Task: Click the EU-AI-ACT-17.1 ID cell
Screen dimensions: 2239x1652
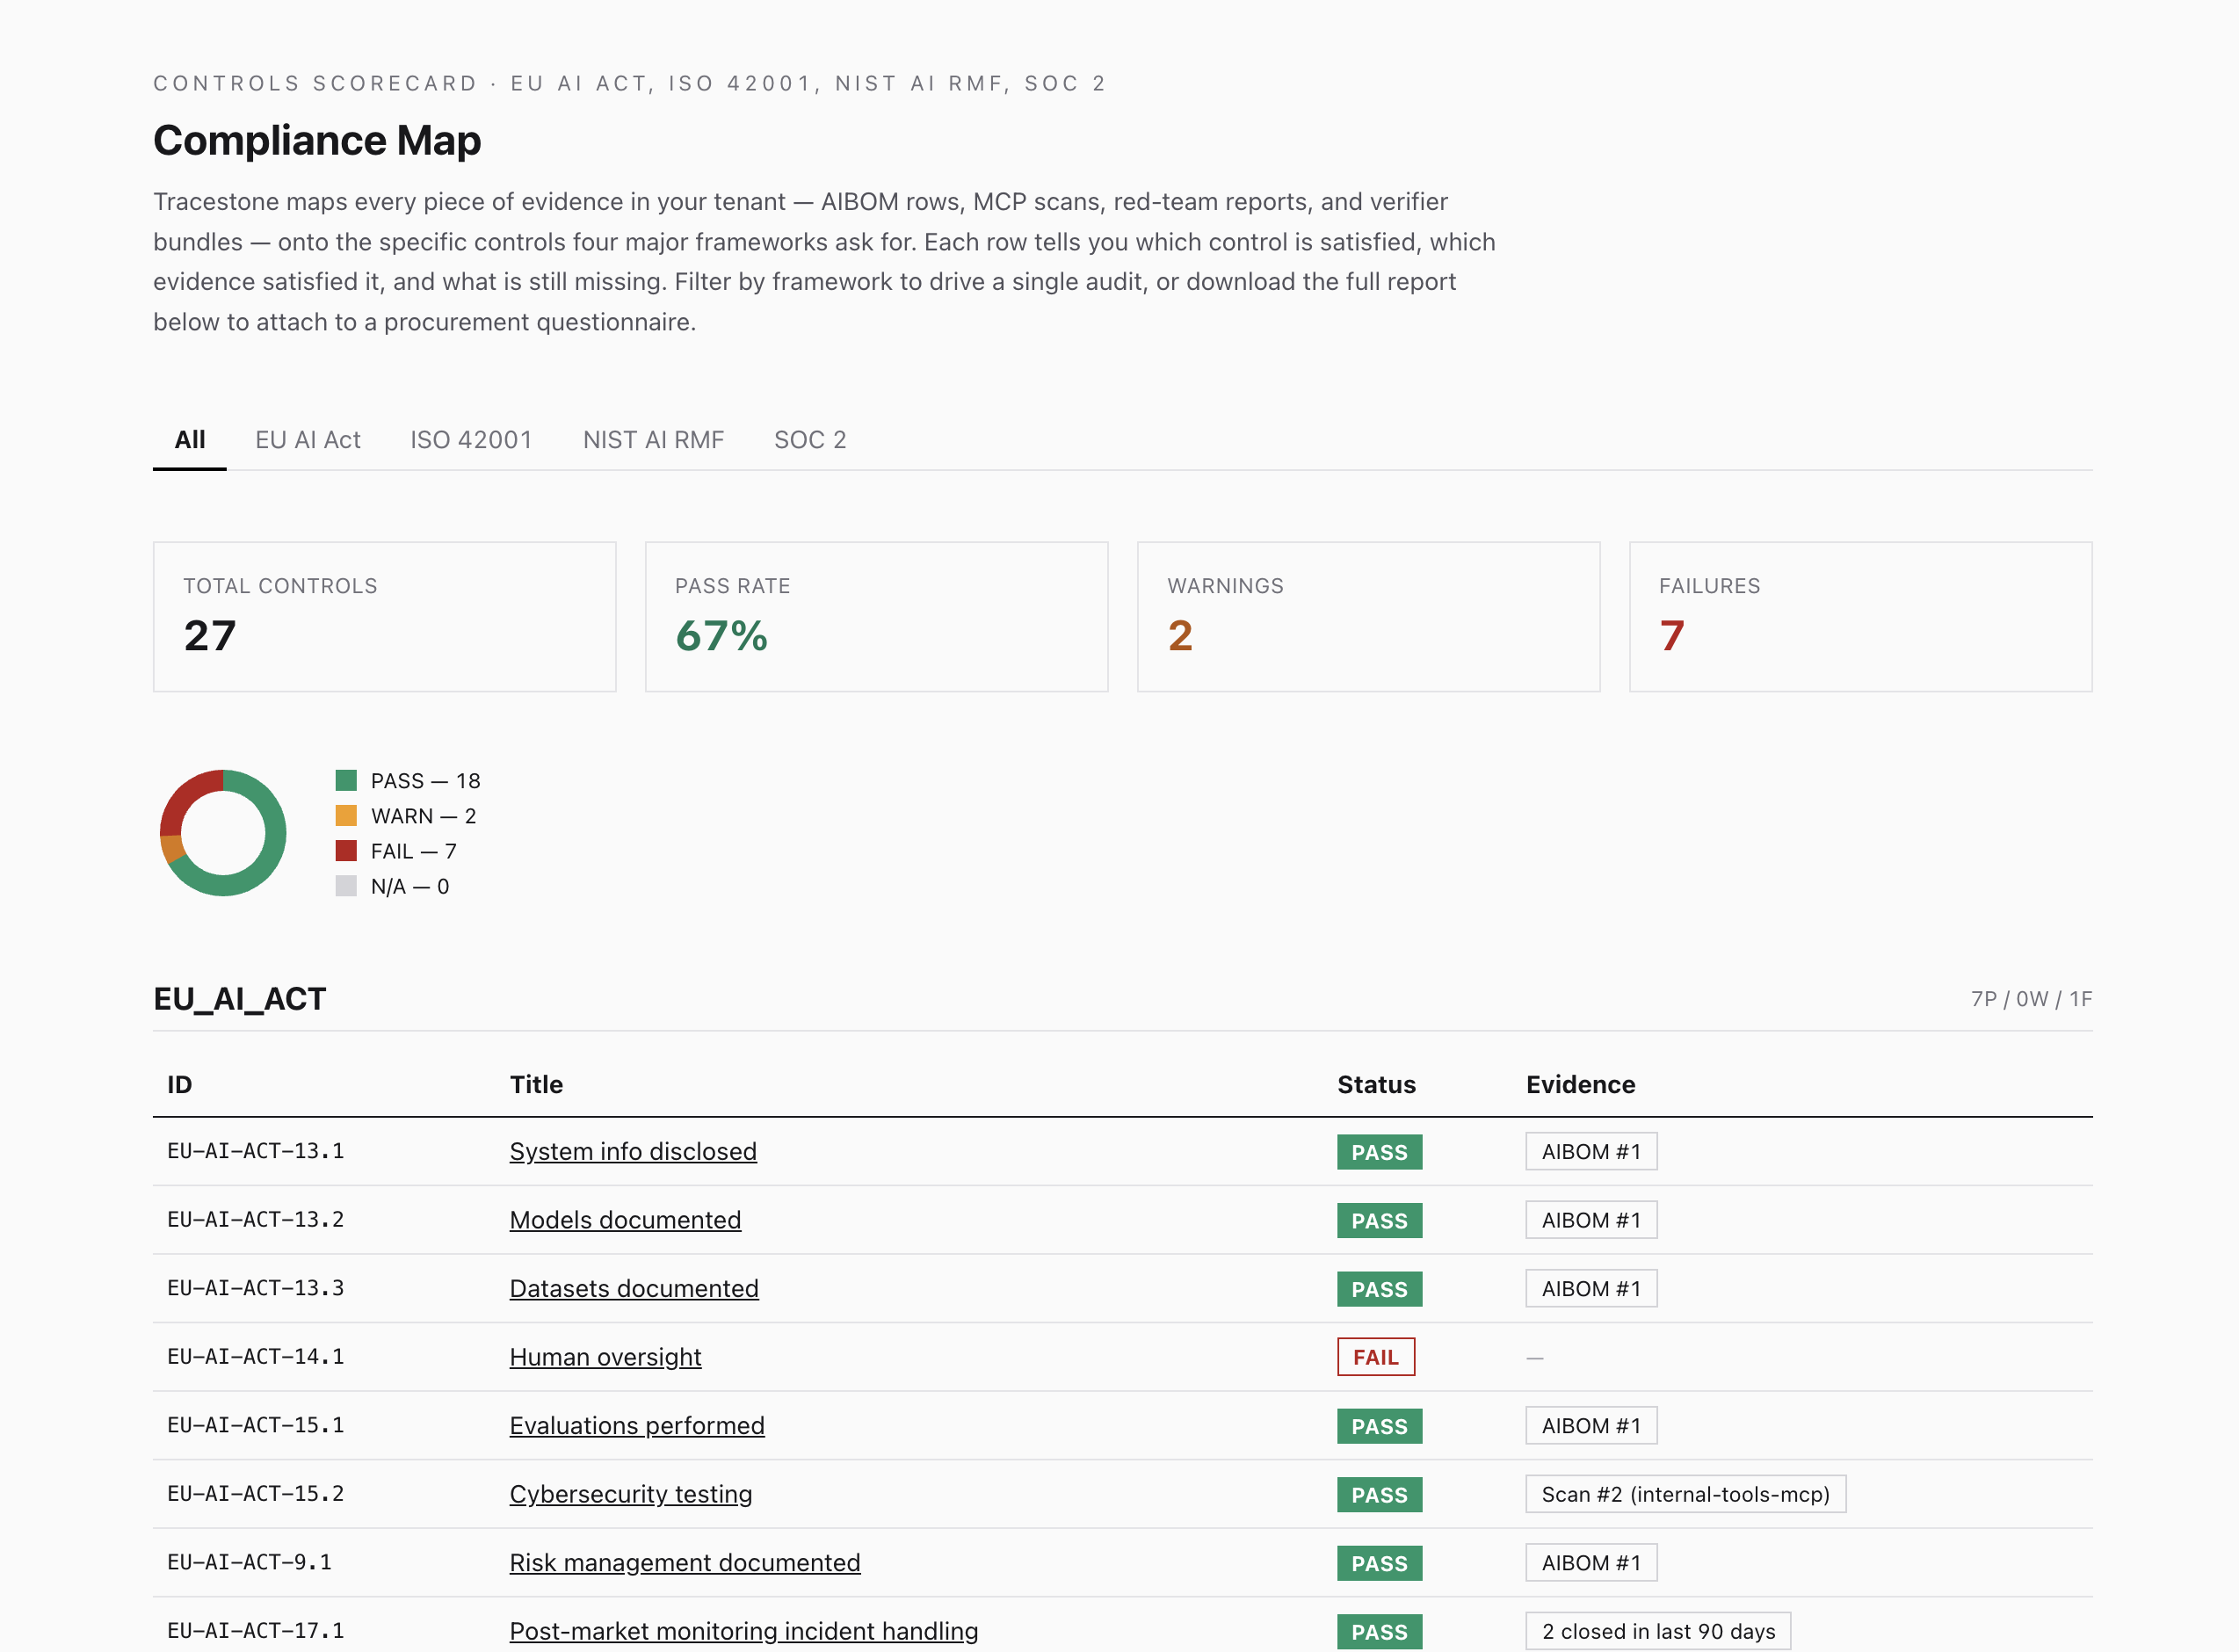Action: click(255, 1631)
